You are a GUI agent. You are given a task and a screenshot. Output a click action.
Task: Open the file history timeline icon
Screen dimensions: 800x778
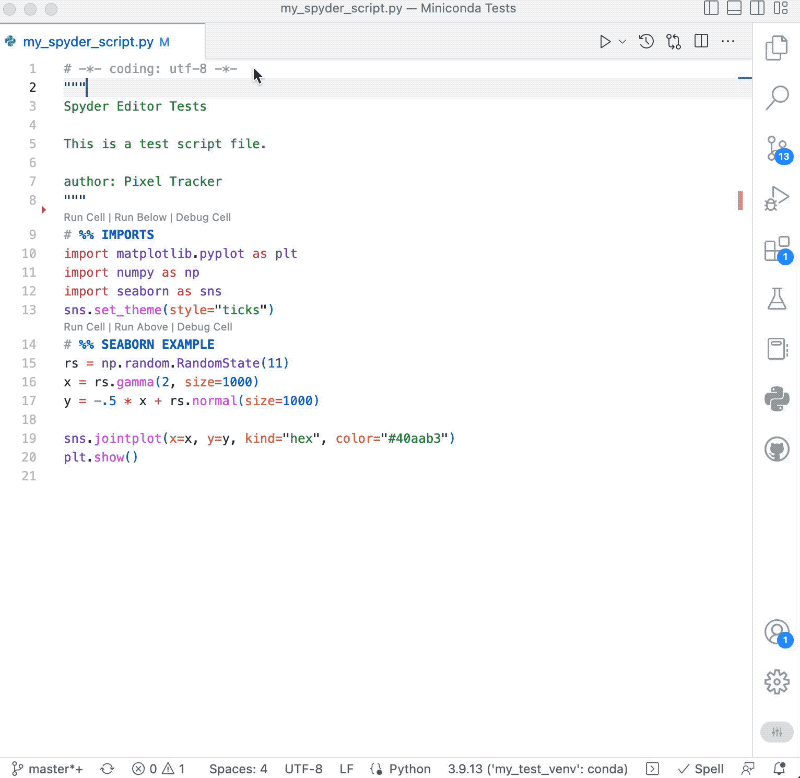point(646,41)
